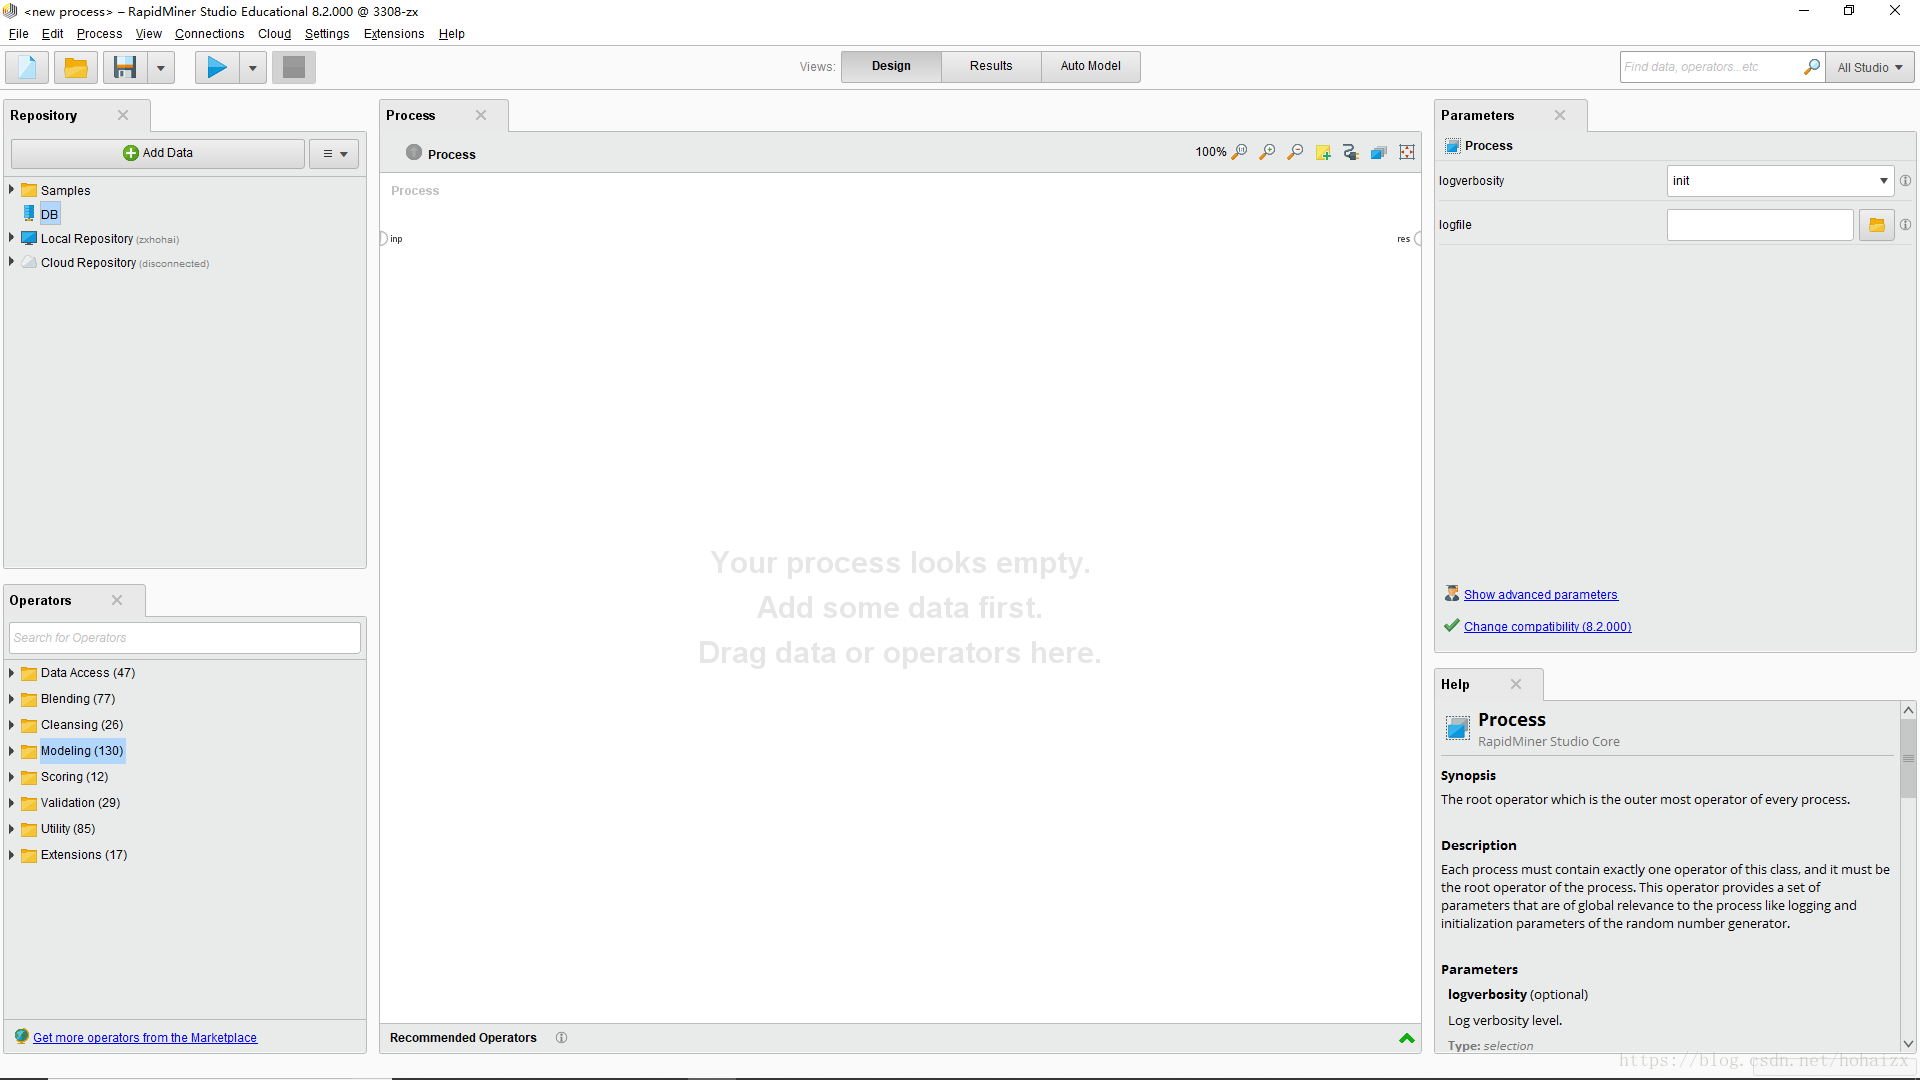Browse for a logfile with the folder button
Viewport: 1920px width, 1080px height.
tap(1877, 225)
